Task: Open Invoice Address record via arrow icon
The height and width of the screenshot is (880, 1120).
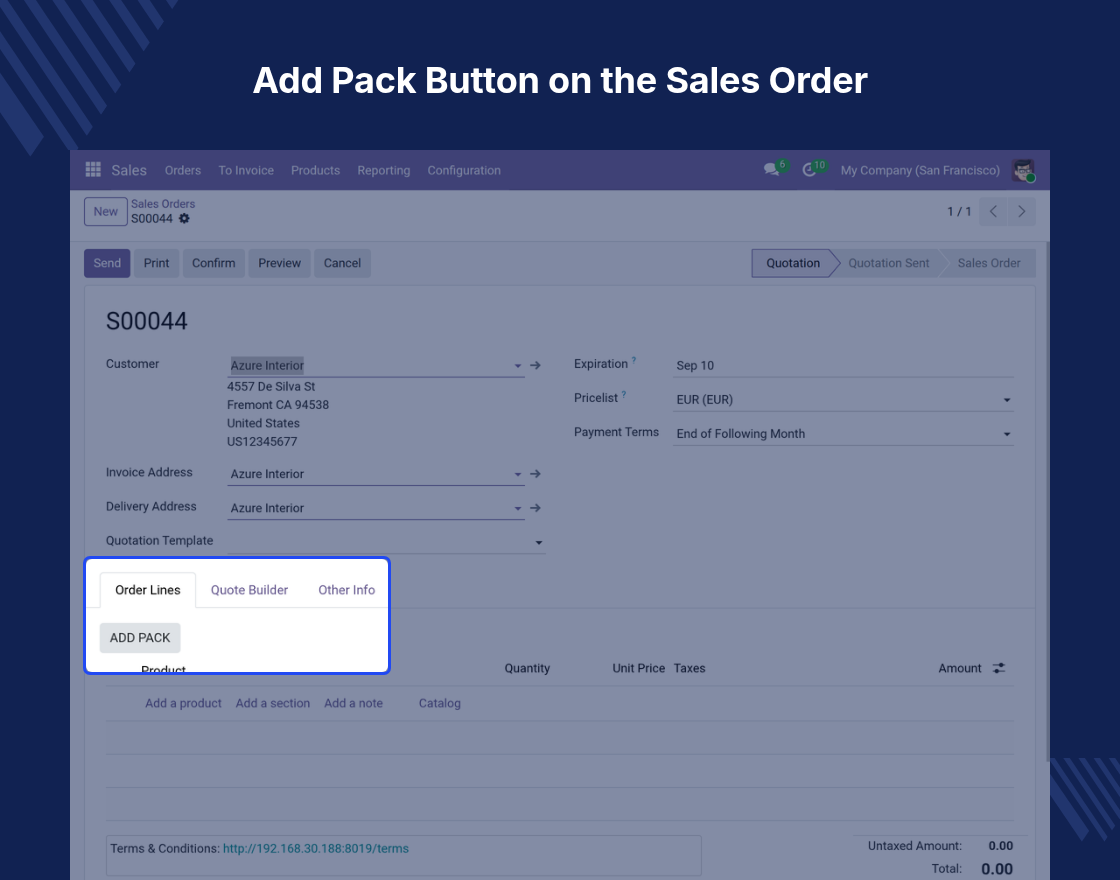Action: click(x=535, y=474)
